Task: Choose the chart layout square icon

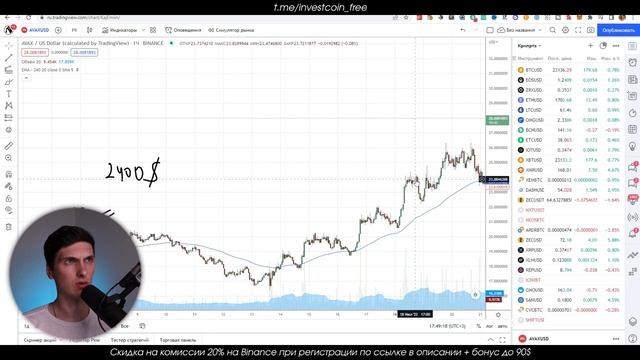Action: coord(490,30)
